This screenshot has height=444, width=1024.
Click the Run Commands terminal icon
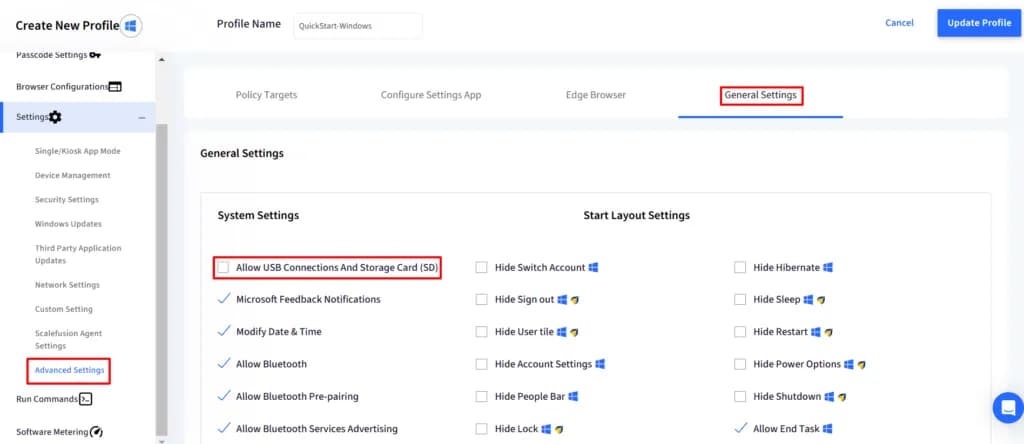86,399
